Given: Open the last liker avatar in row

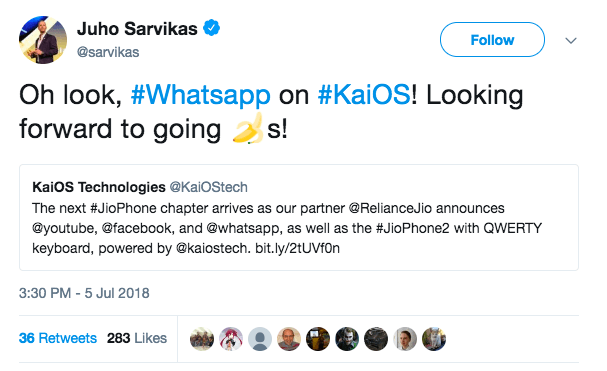Looking at the screenshot, I should pos(434,339).
